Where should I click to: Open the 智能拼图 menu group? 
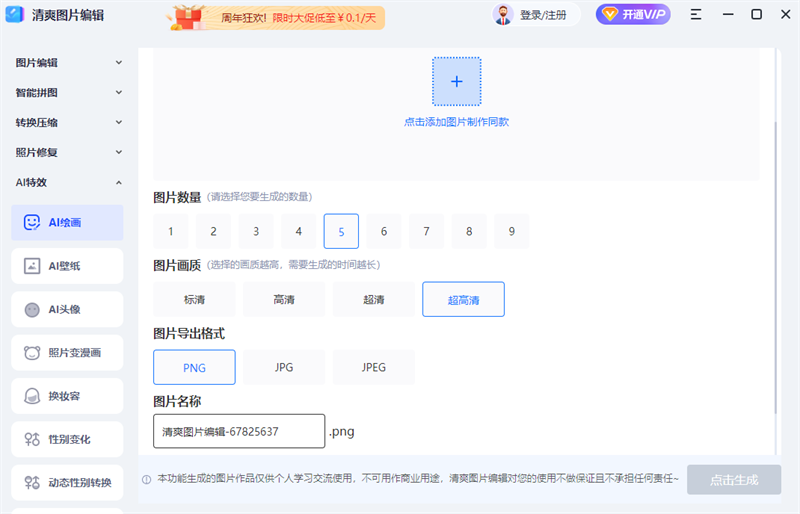tap(68, 92)
